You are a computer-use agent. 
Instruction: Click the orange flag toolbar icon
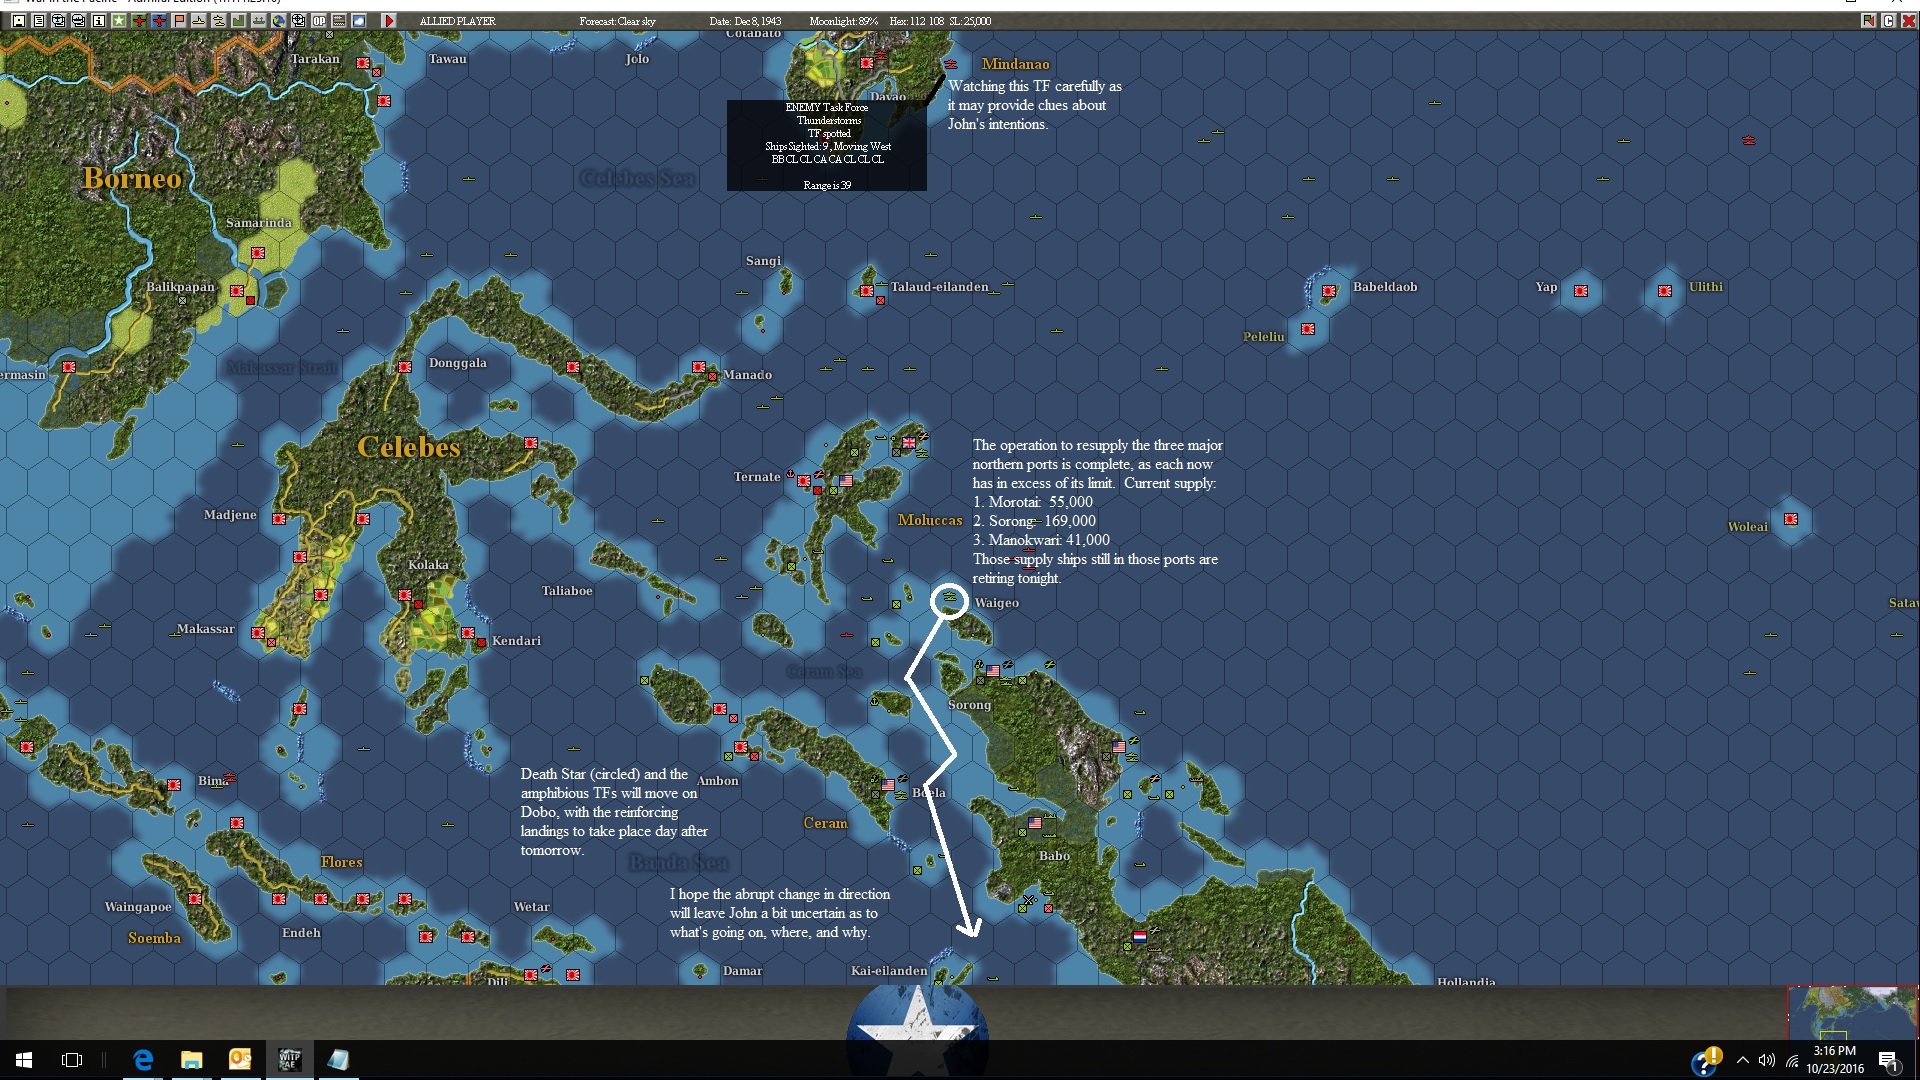[178, 20]
